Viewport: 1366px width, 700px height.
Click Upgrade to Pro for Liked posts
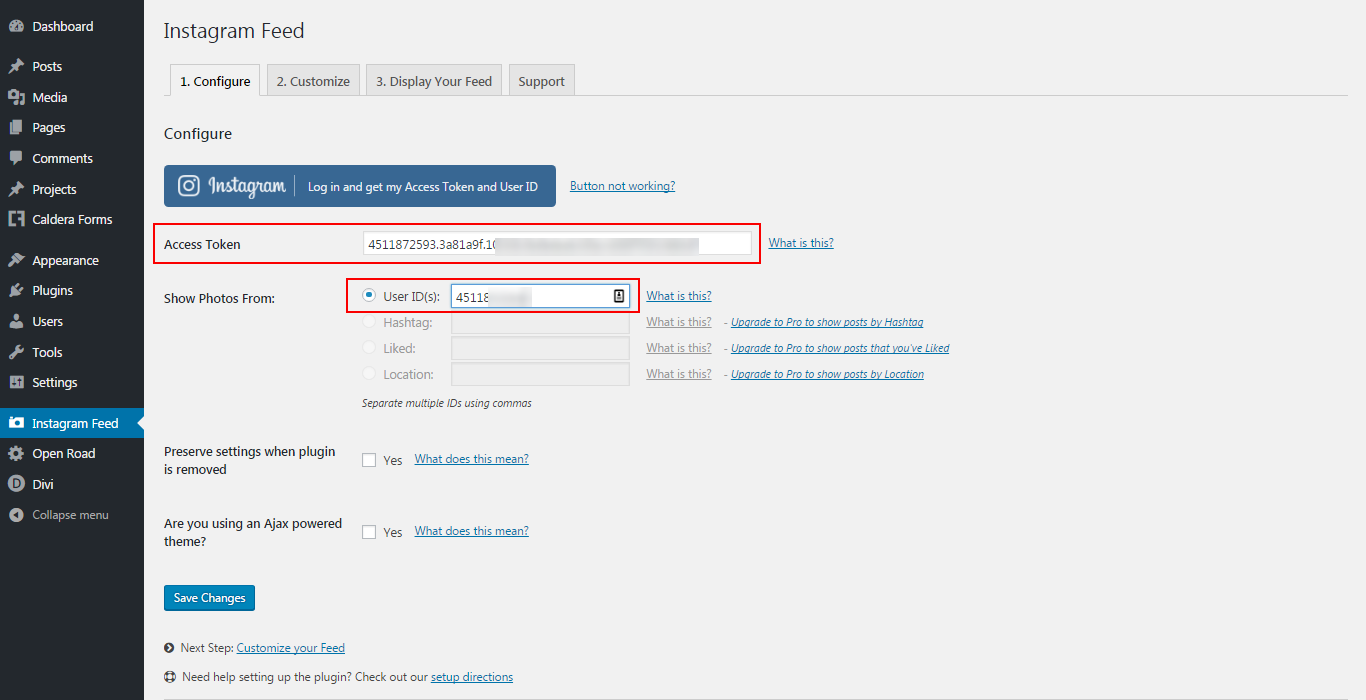840,348
